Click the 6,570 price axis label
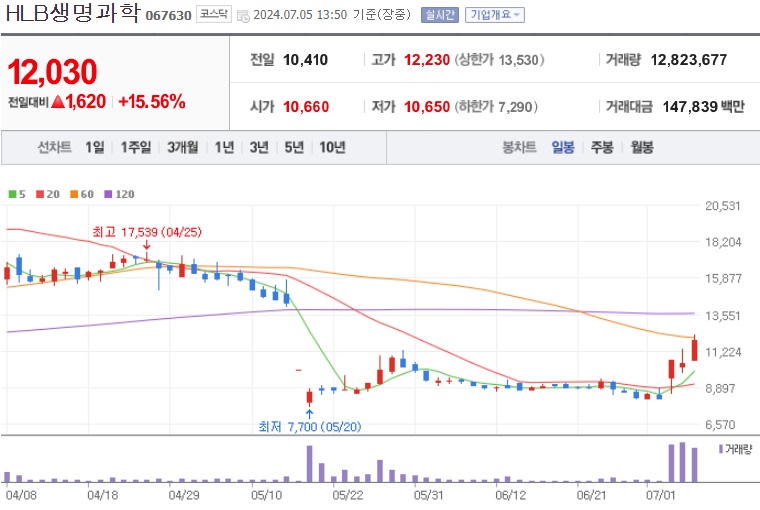Screen dimensions: 760x510 (720, 425)
